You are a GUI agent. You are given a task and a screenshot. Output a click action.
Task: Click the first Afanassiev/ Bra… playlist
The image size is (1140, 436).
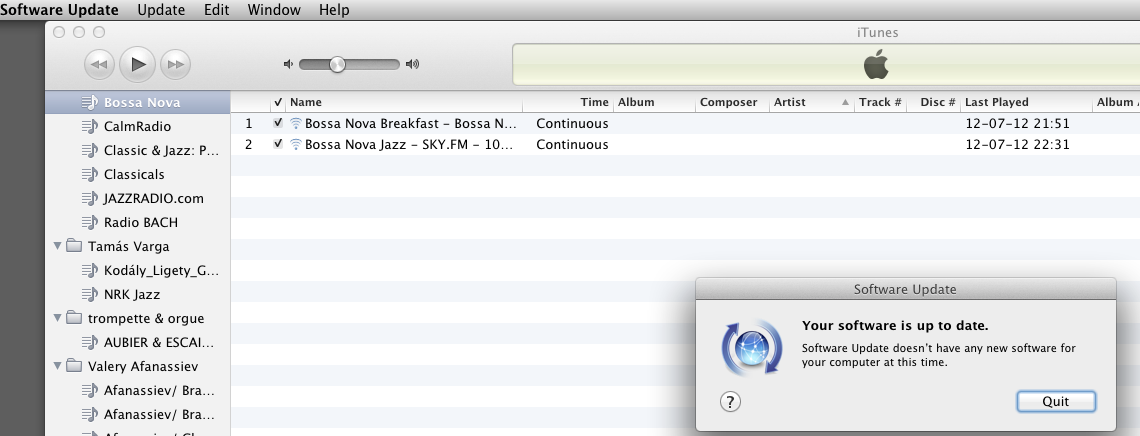click(x=138, y=390)
